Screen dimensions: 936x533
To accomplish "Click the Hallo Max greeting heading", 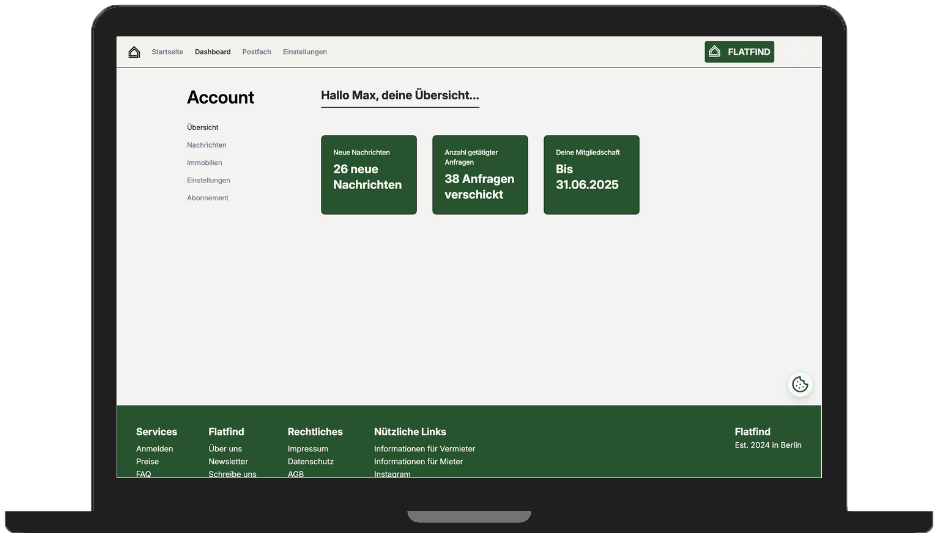I will coord(400,95).
